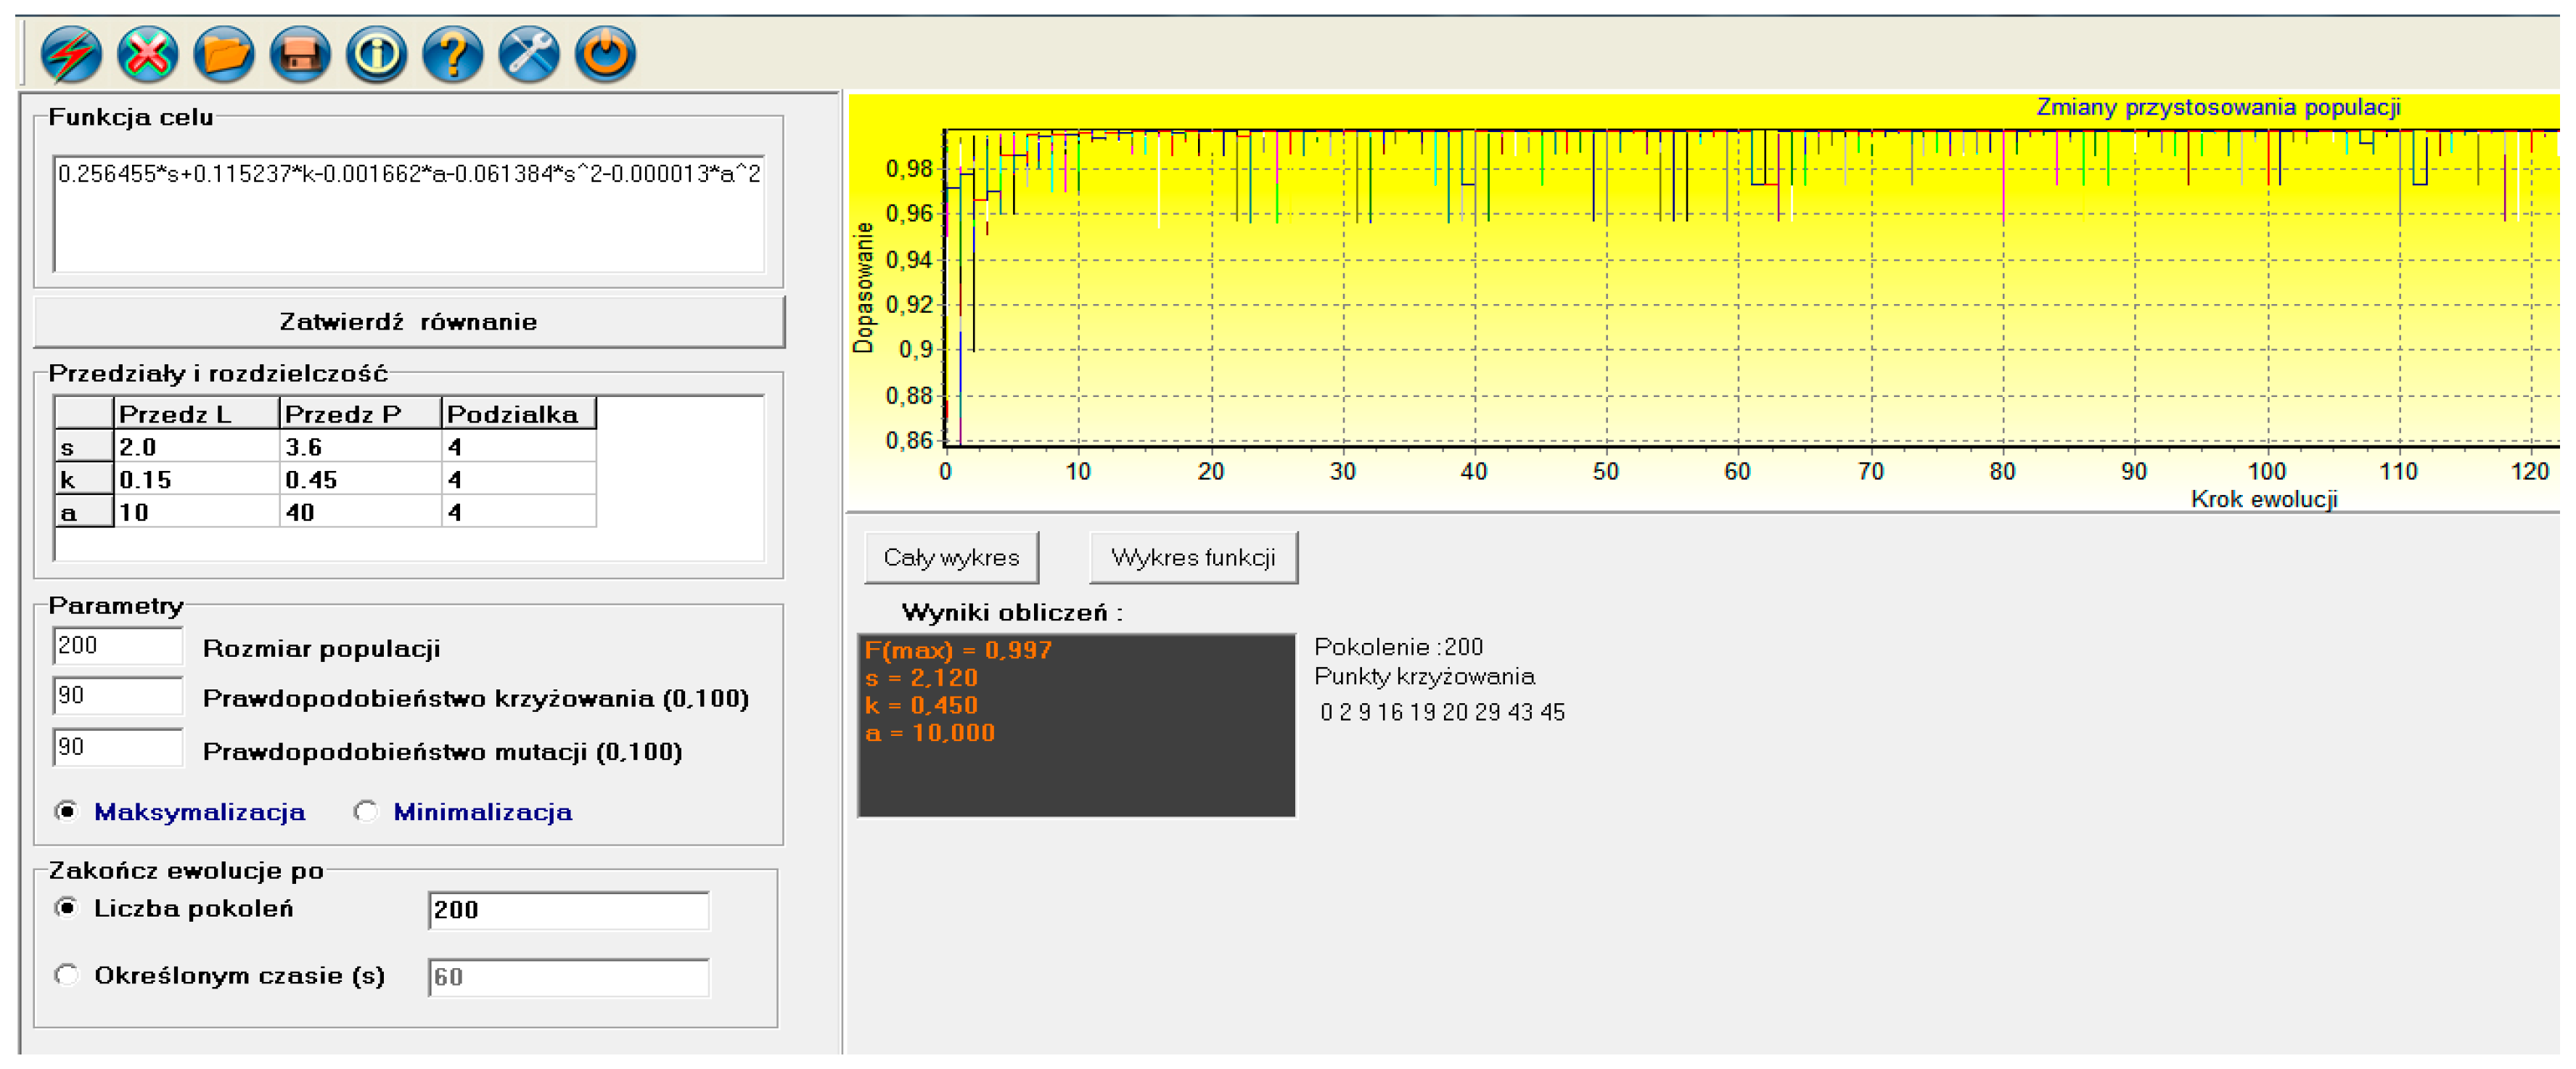Select the Minimalizacja radio button
This screenshot has height=1069, width=2576.
(366, 812)
